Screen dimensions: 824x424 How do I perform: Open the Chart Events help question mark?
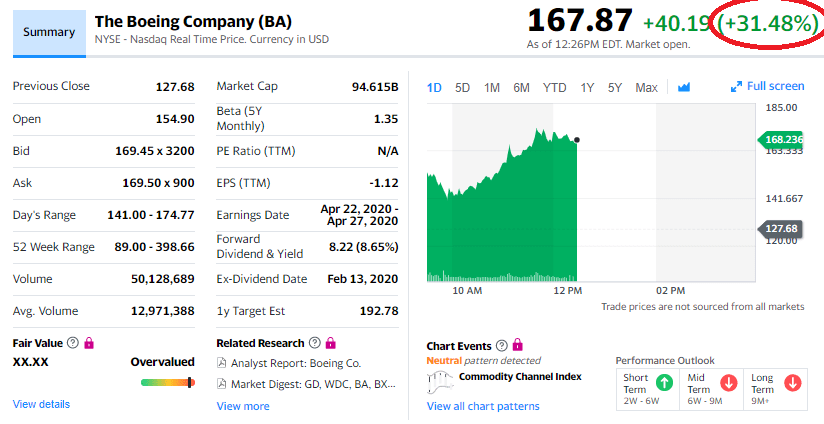pyautogui.click(x=502, y=346)
